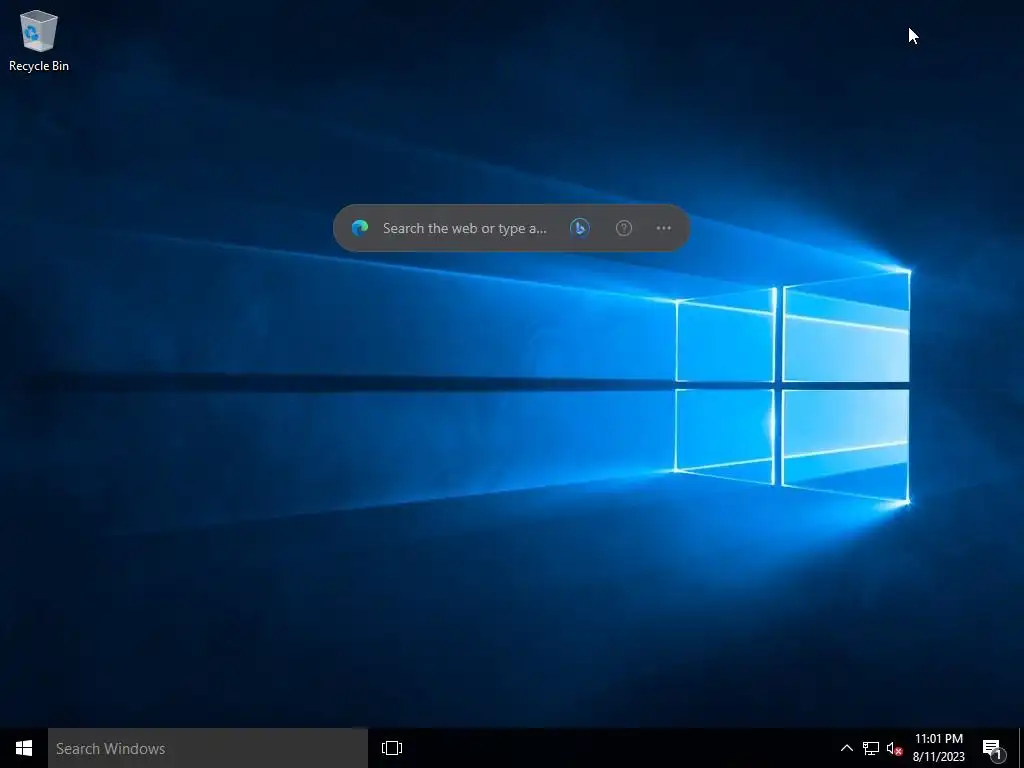
Task: Click the Search Windows taskbar box
Action: [208, 748]
